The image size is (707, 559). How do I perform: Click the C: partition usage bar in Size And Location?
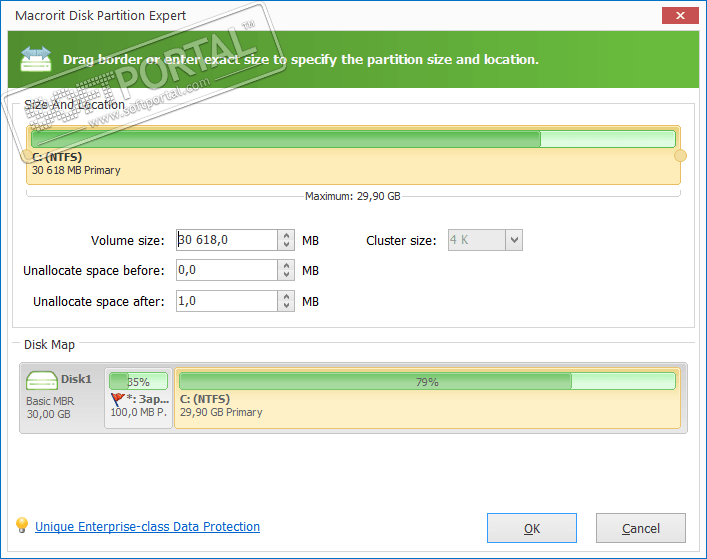354,139
